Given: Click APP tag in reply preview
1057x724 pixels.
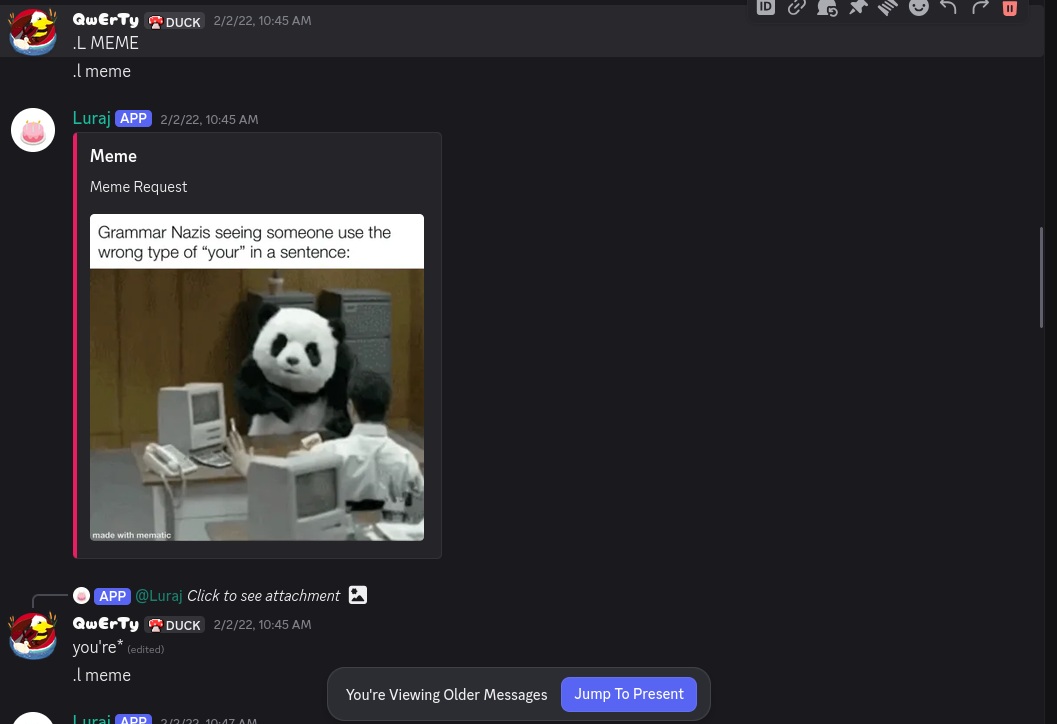Looking at the screenshot, I should click(x=113, y=596).
